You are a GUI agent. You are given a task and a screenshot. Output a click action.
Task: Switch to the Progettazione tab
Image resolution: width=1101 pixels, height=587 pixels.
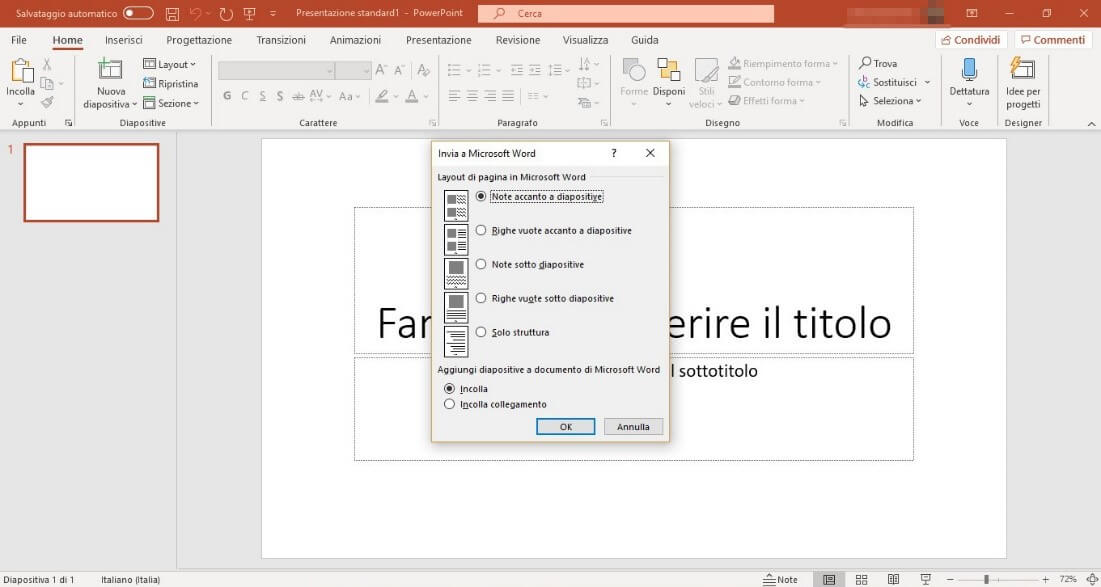pos(199,40)
